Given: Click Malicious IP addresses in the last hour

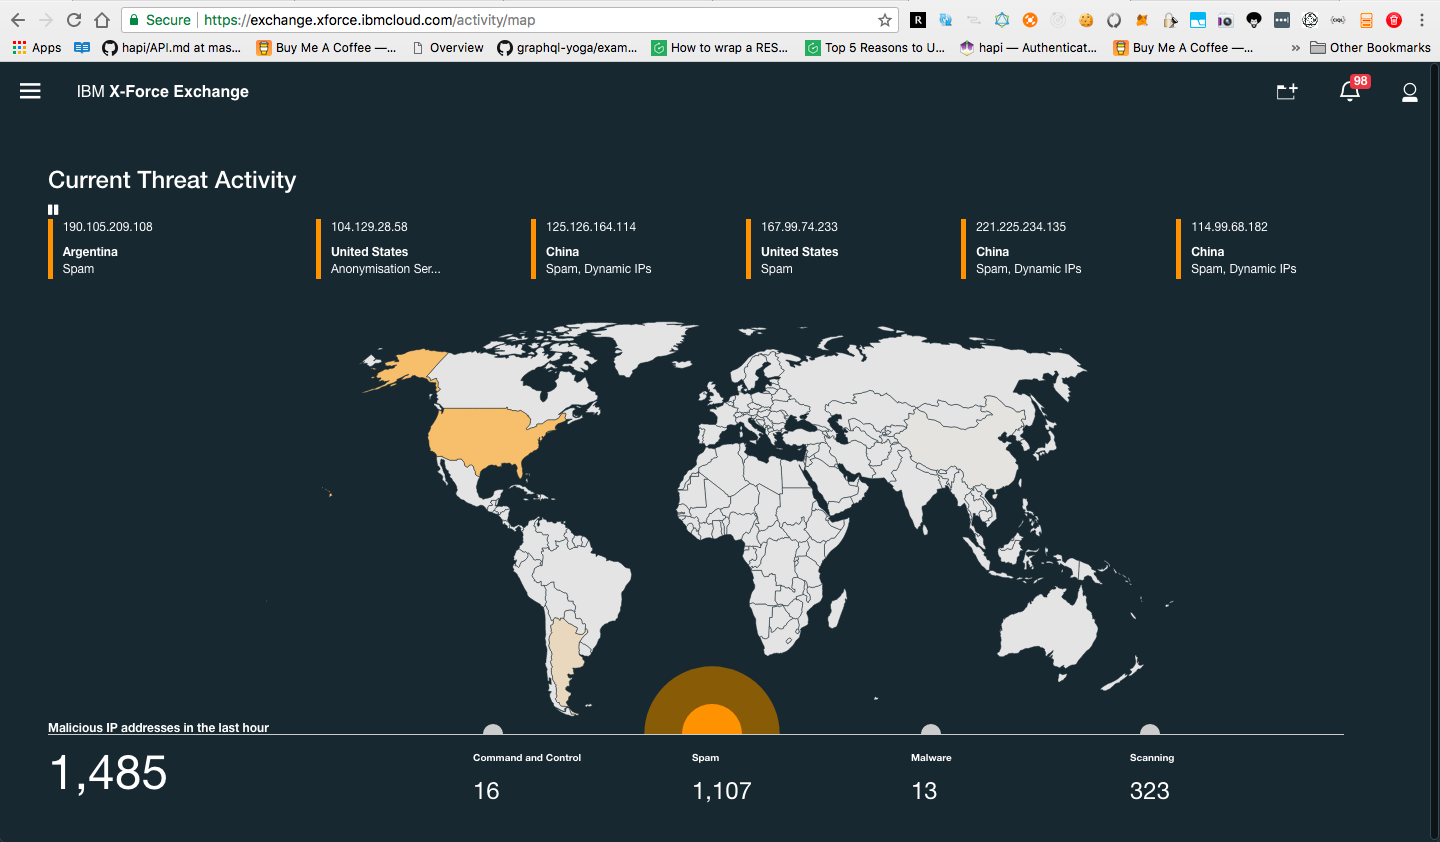Looking at the screenshot, I should click(158, 728).
